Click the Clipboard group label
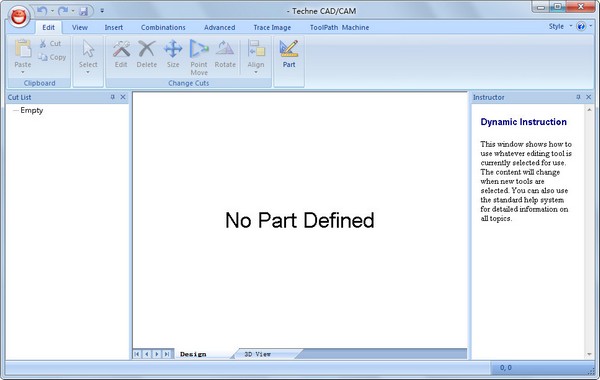 tap(39, 83)
